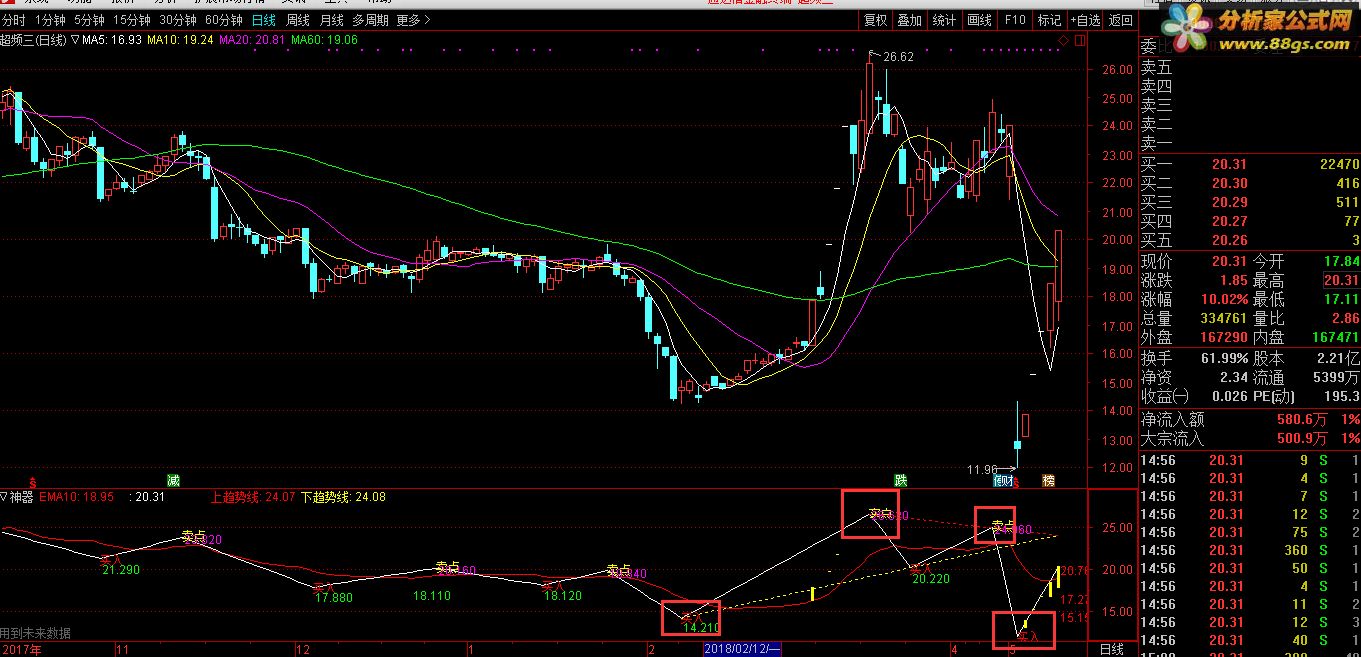Click the 20.220 buy signal label
This screenshot has width=1361, height=657.
click(931, 578)
